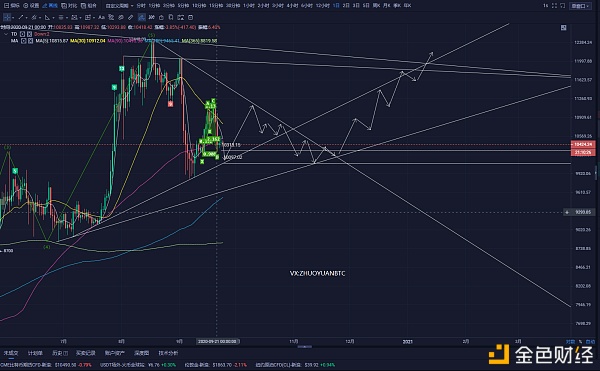Select the 1小时 timeframe

(249, 6)
